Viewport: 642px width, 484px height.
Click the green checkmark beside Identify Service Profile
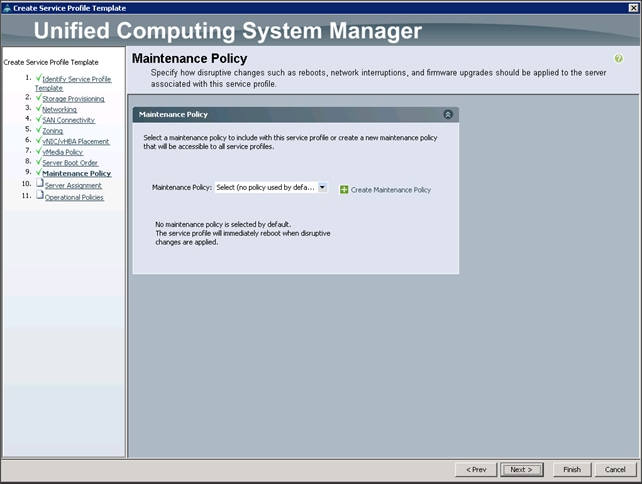tap(38, 77)
